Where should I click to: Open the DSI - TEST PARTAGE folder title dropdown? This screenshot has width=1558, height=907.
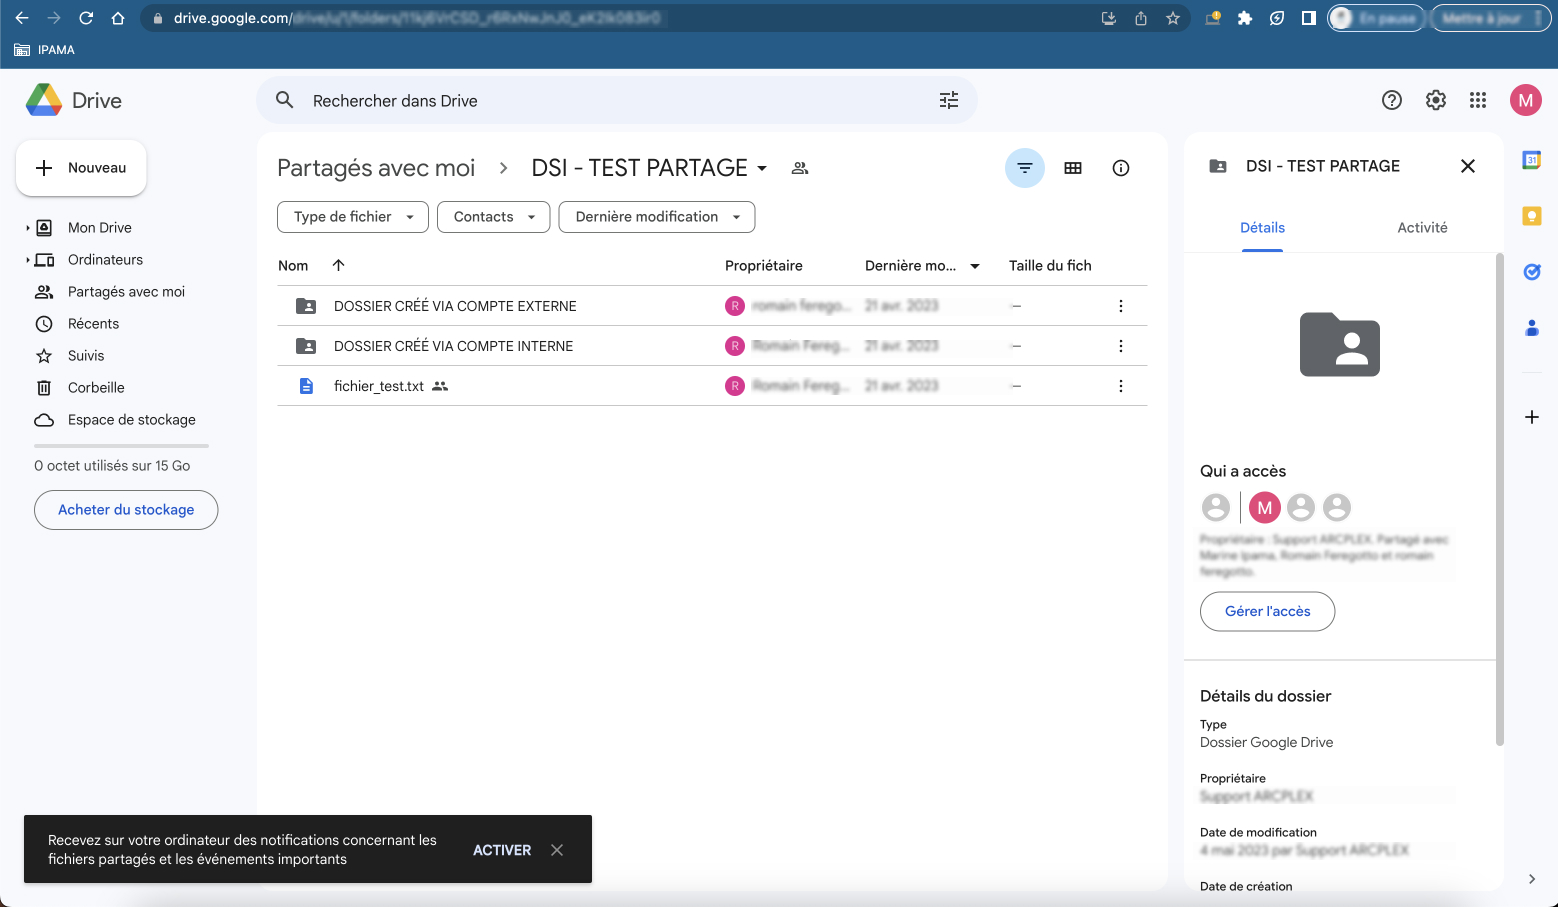point(762,168)
